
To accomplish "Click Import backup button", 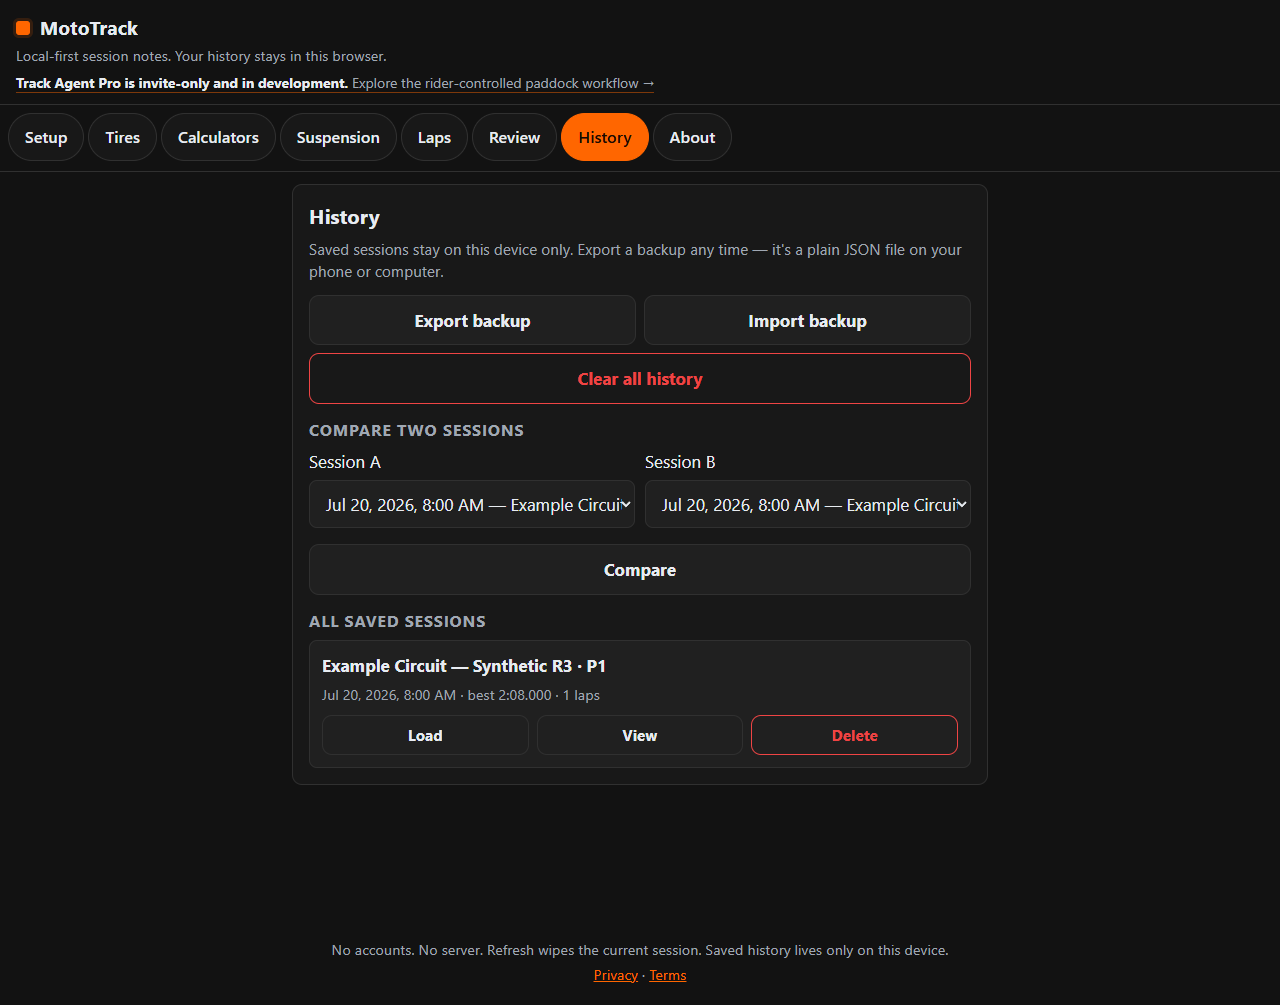I will click(807, 320).
